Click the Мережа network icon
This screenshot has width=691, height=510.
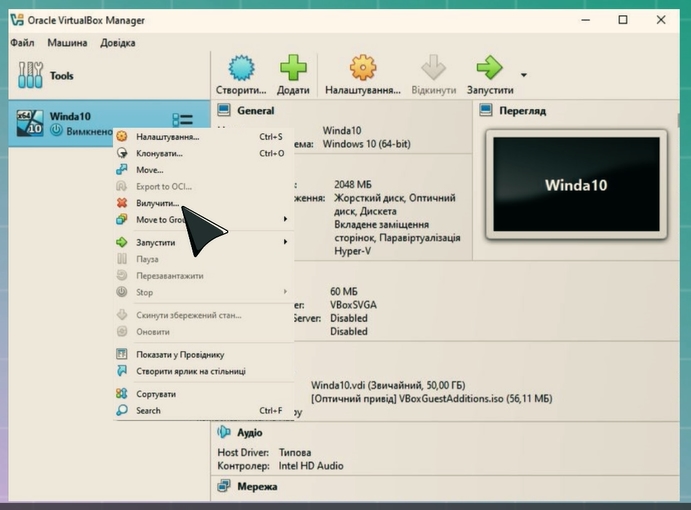pos(224,486)
